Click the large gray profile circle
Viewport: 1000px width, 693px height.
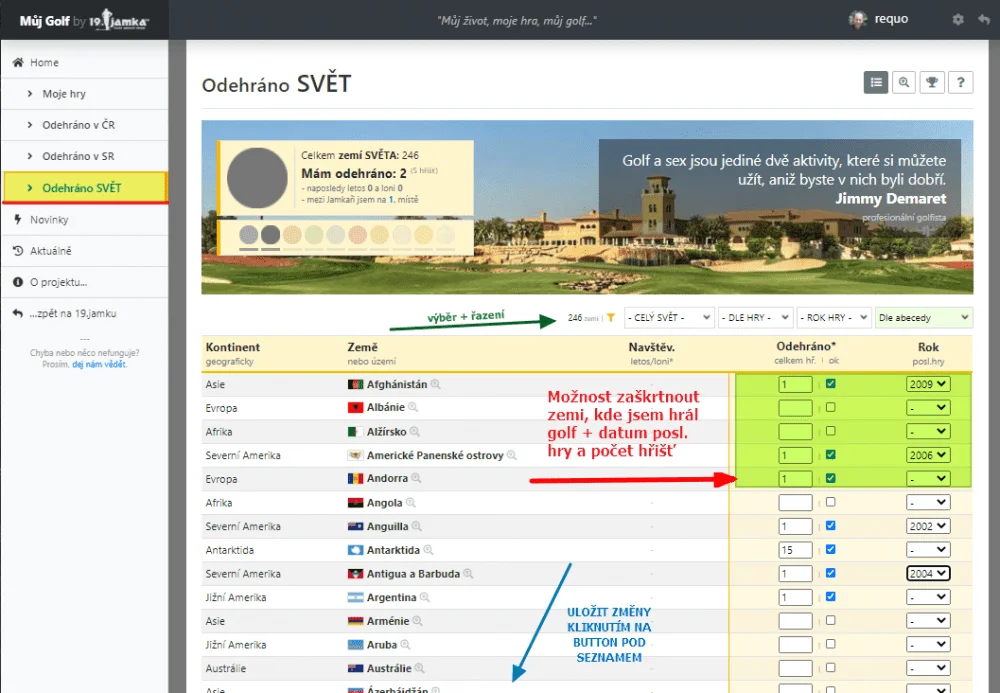[257, 178]
